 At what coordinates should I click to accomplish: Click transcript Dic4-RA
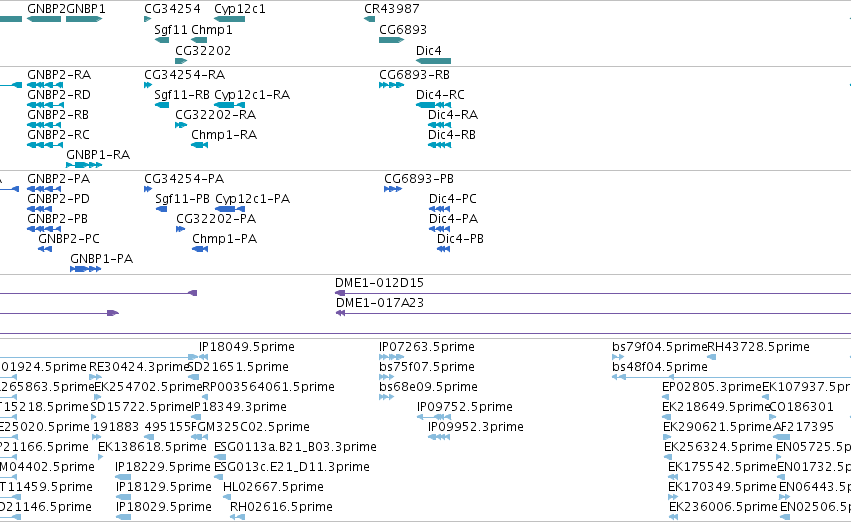453,114
